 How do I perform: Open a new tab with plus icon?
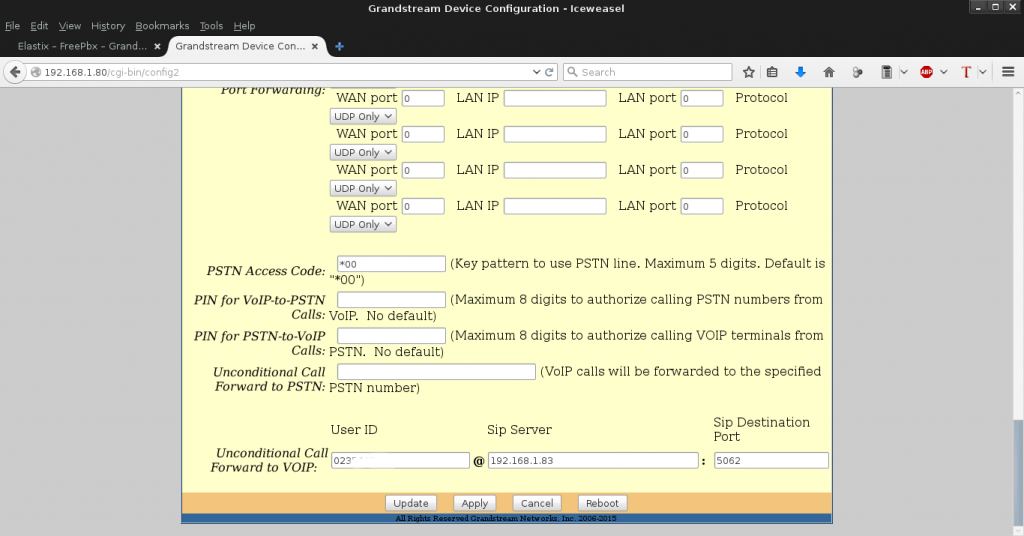click(x=340, y=46)
